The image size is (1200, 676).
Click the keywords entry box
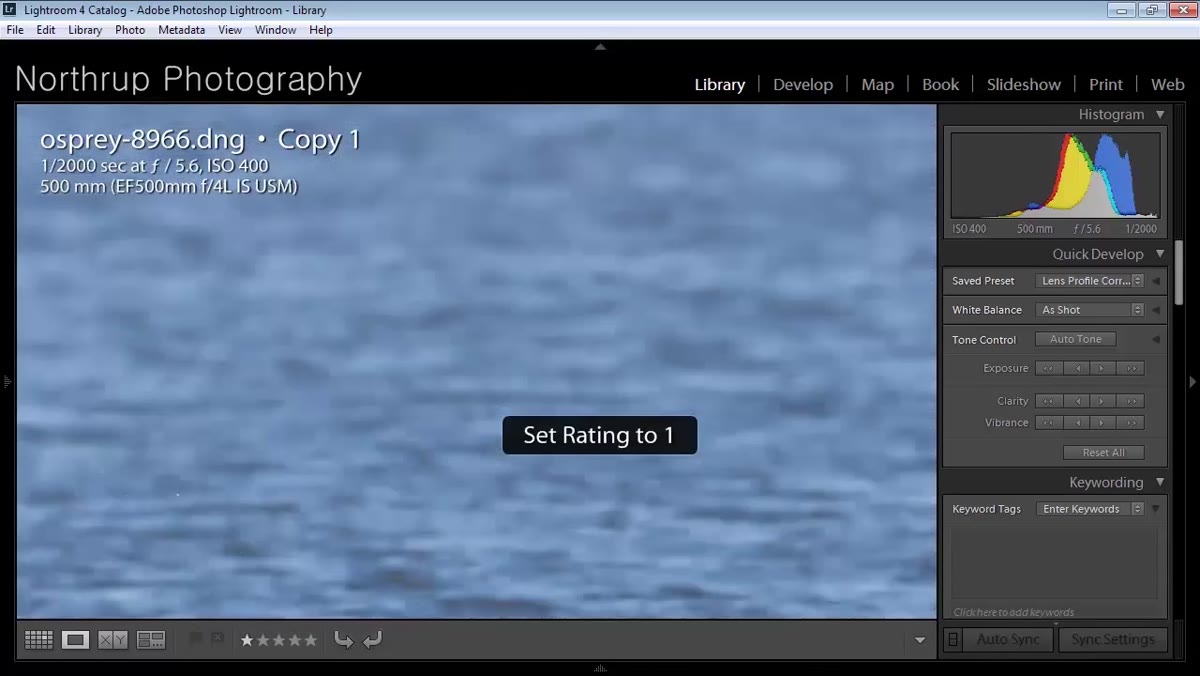1054,563
